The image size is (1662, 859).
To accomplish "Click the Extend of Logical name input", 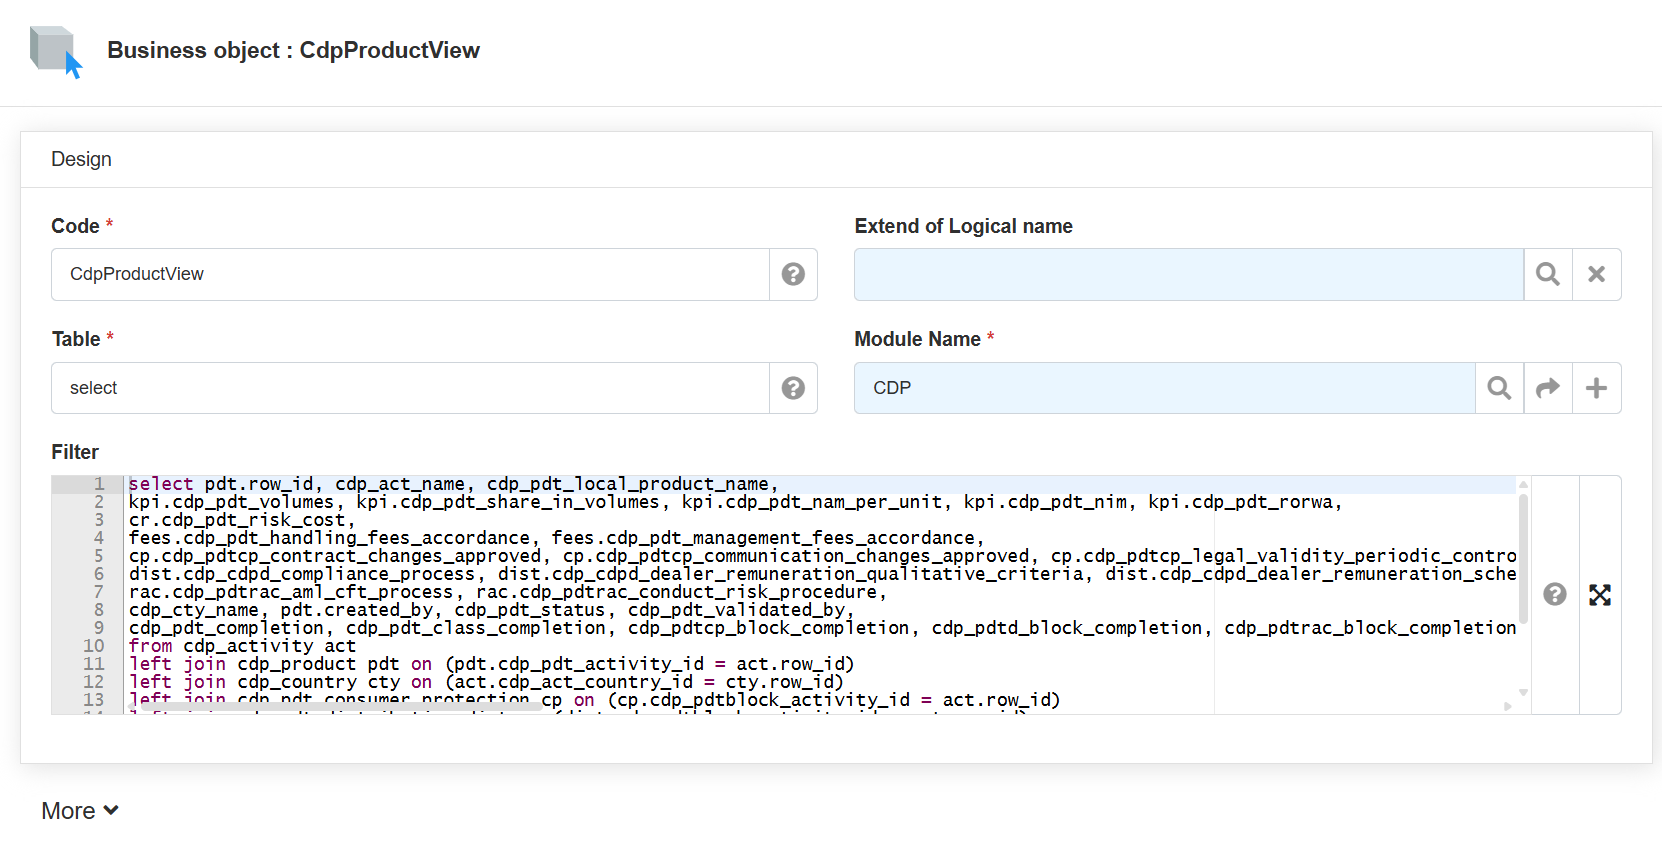I will 1188,274.
